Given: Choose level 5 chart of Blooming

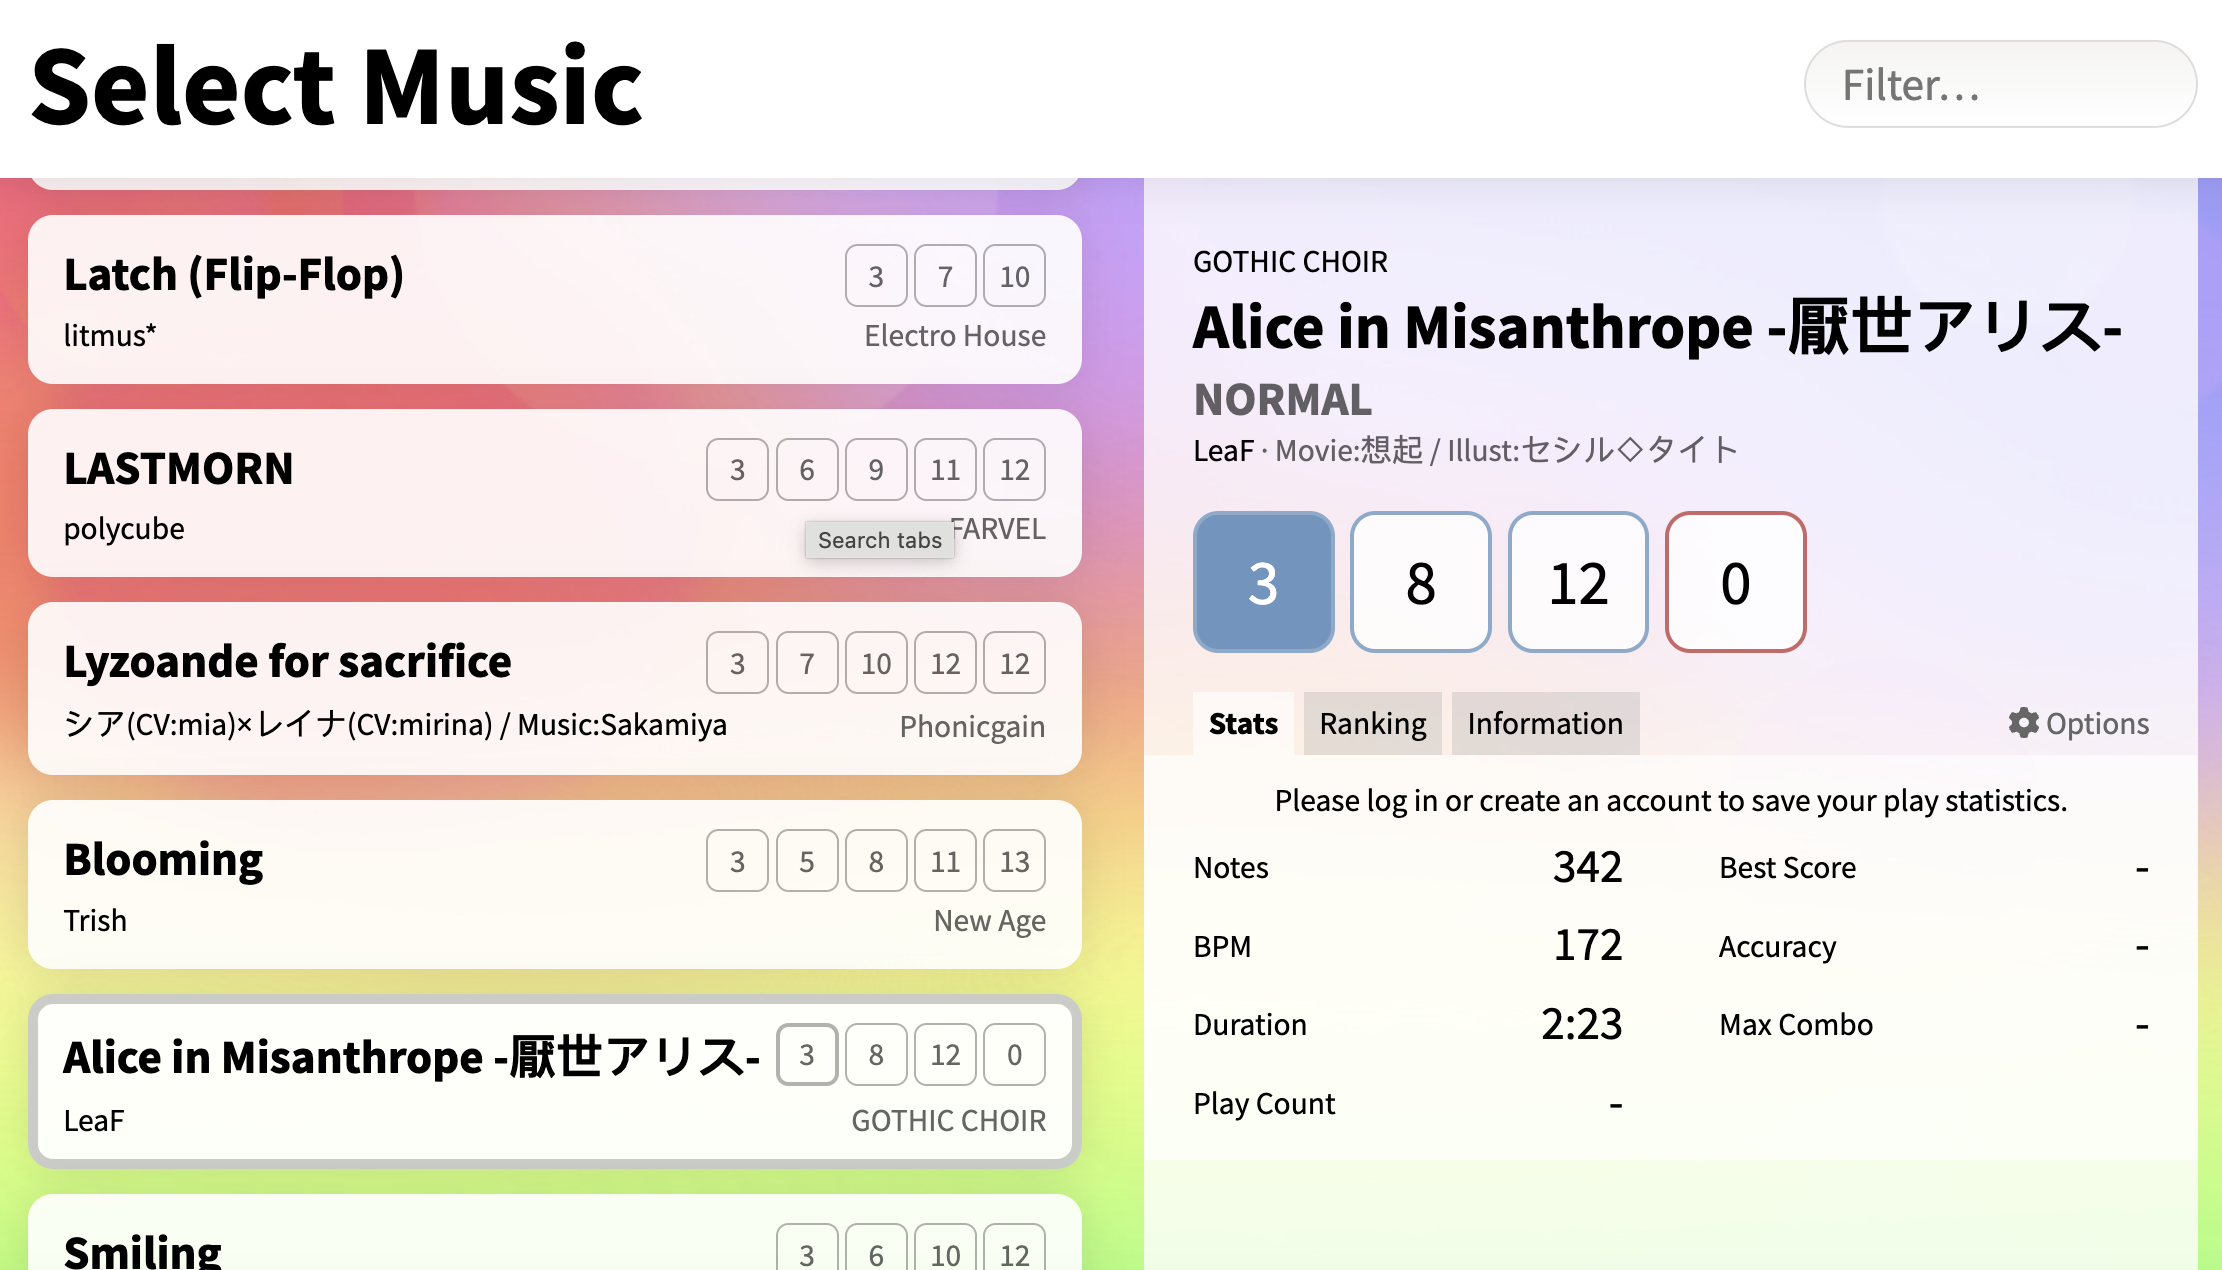Looking at the screenshot, I should [807, 861].
